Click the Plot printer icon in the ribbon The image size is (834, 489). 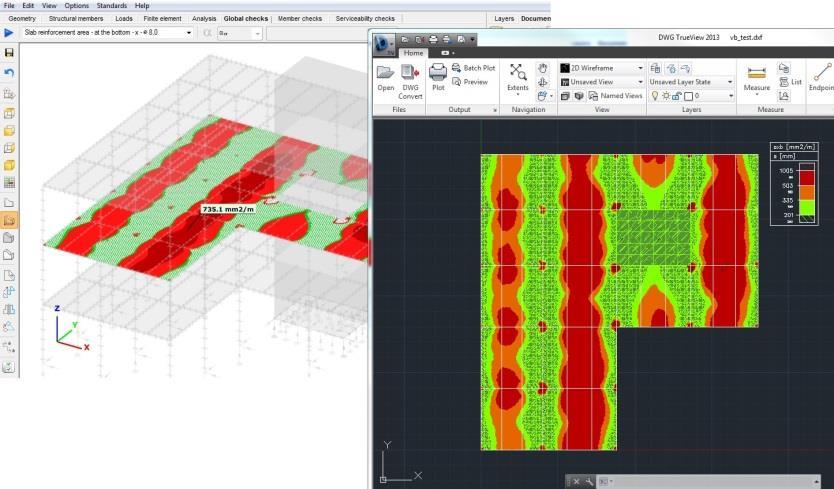coord(438,72)
